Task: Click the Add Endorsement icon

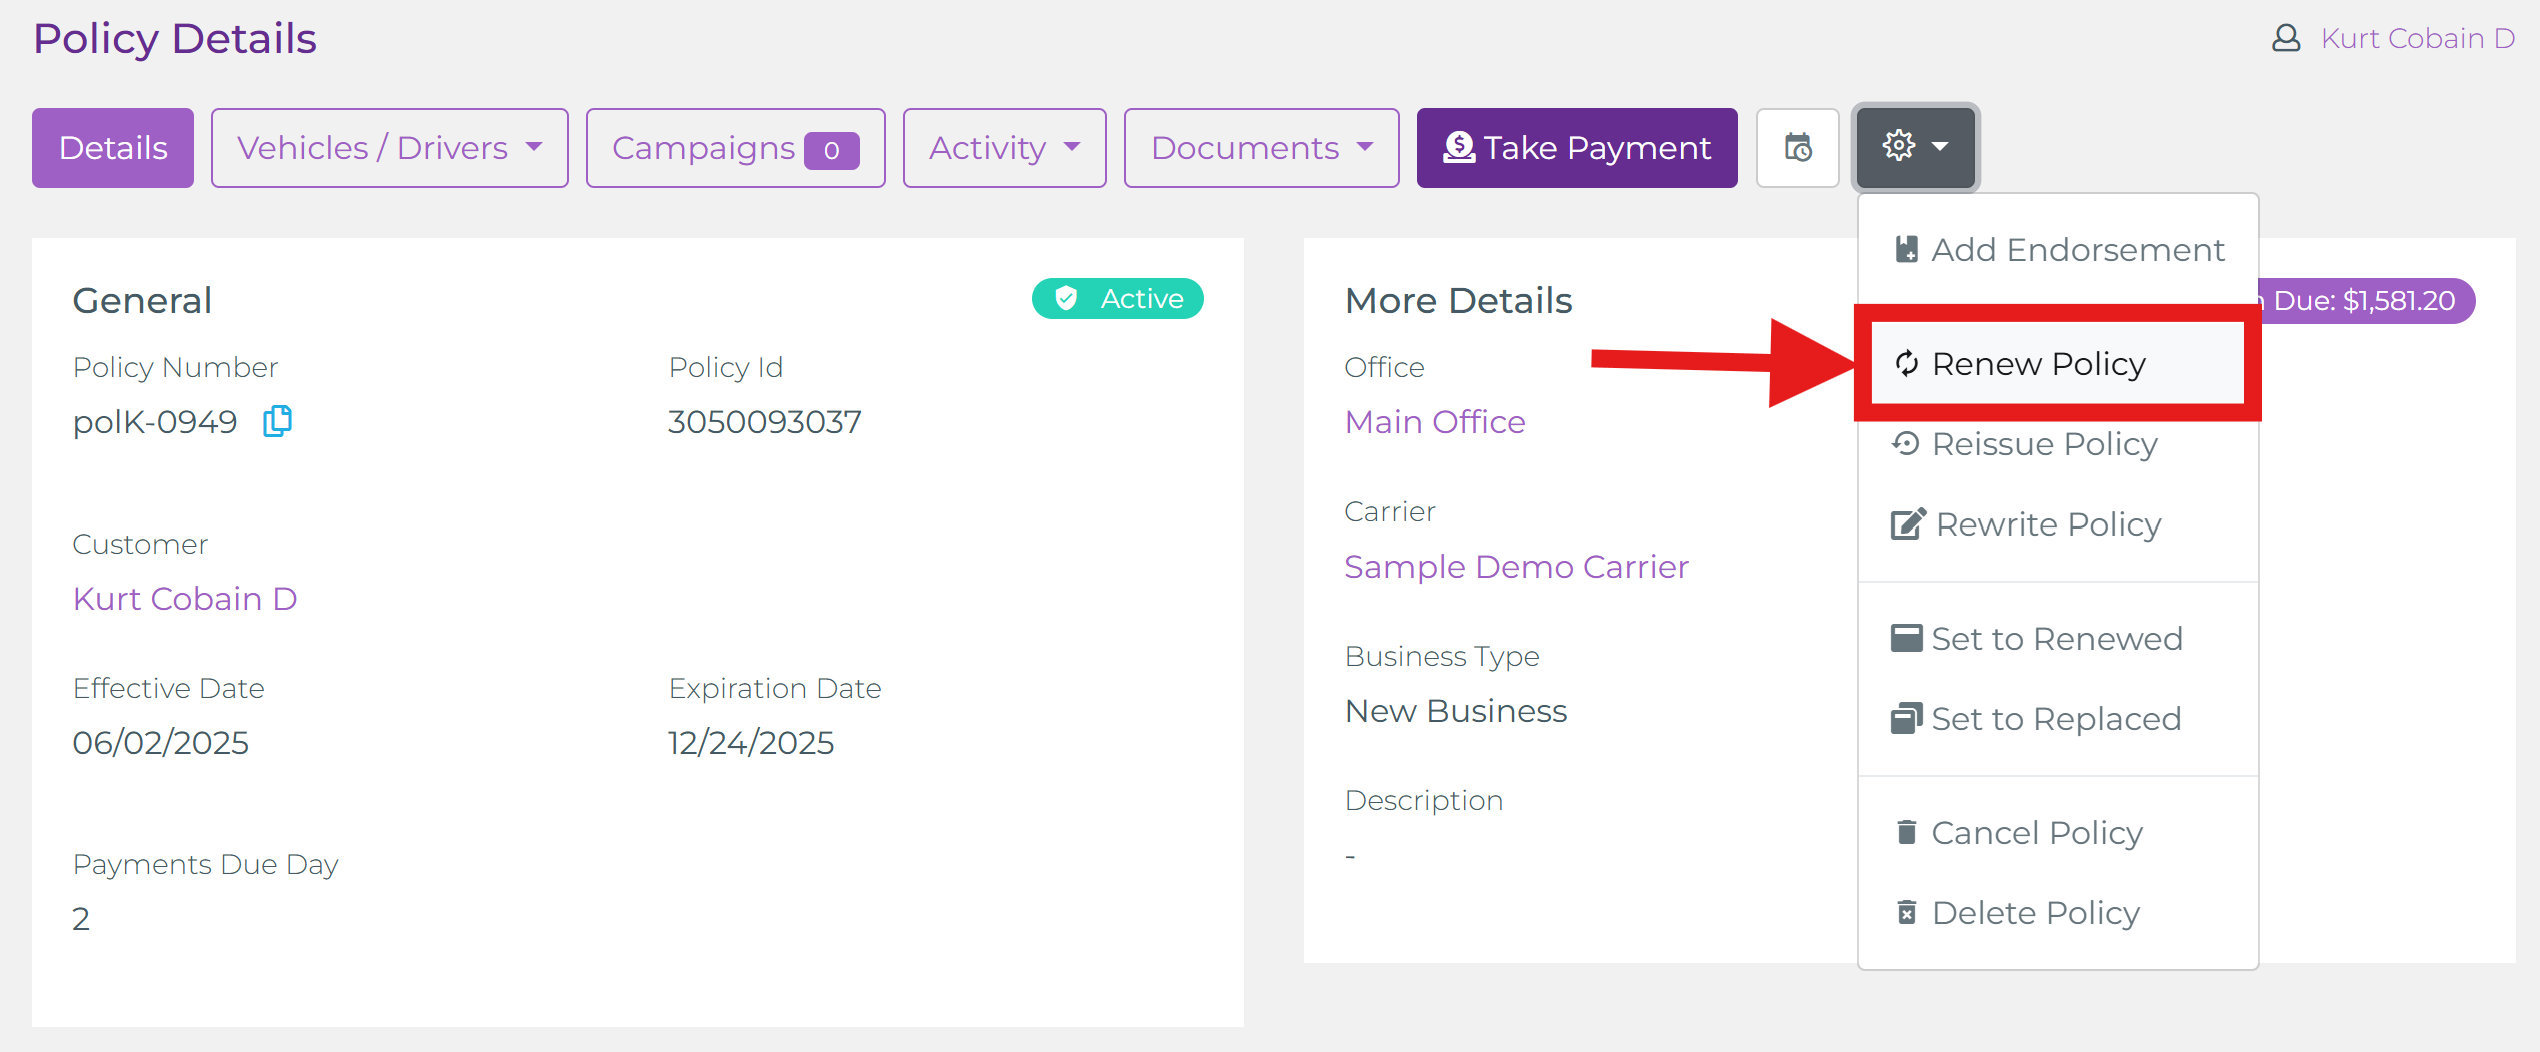Action: [1906, 249]
